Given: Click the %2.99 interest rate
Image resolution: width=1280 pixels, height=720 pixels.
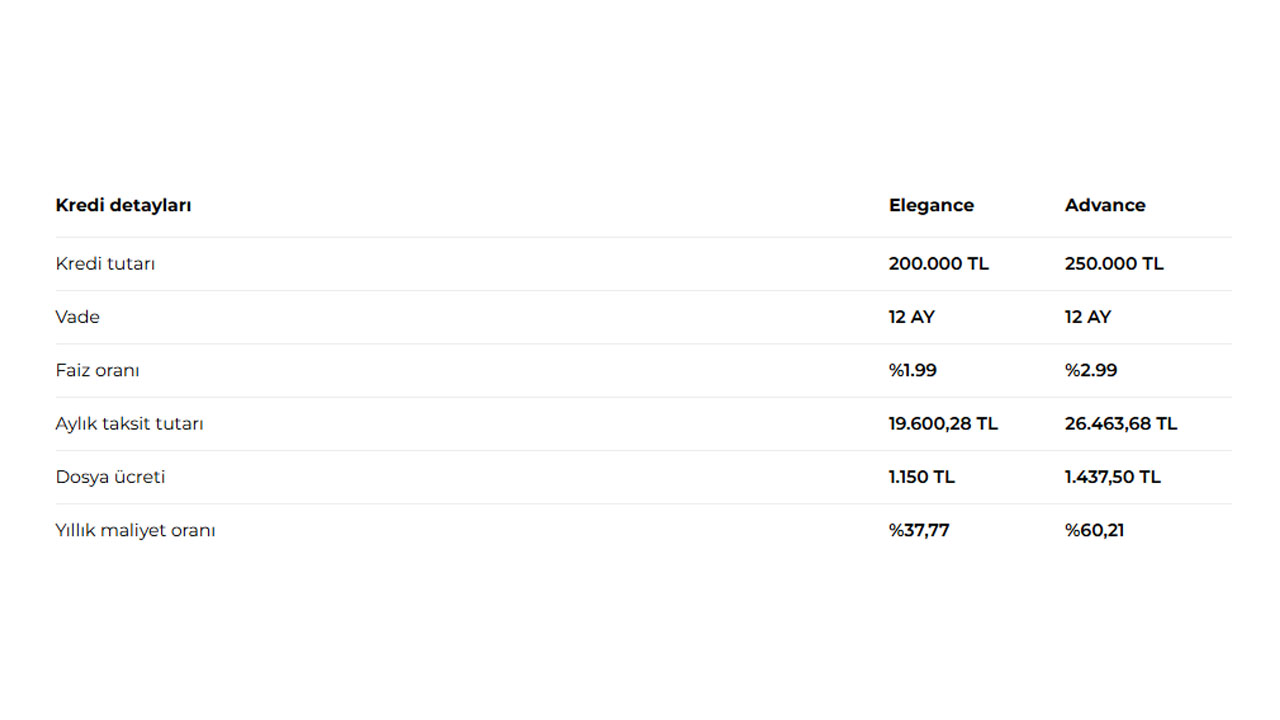Looking at the screenshot, I should click(1090, 370).
